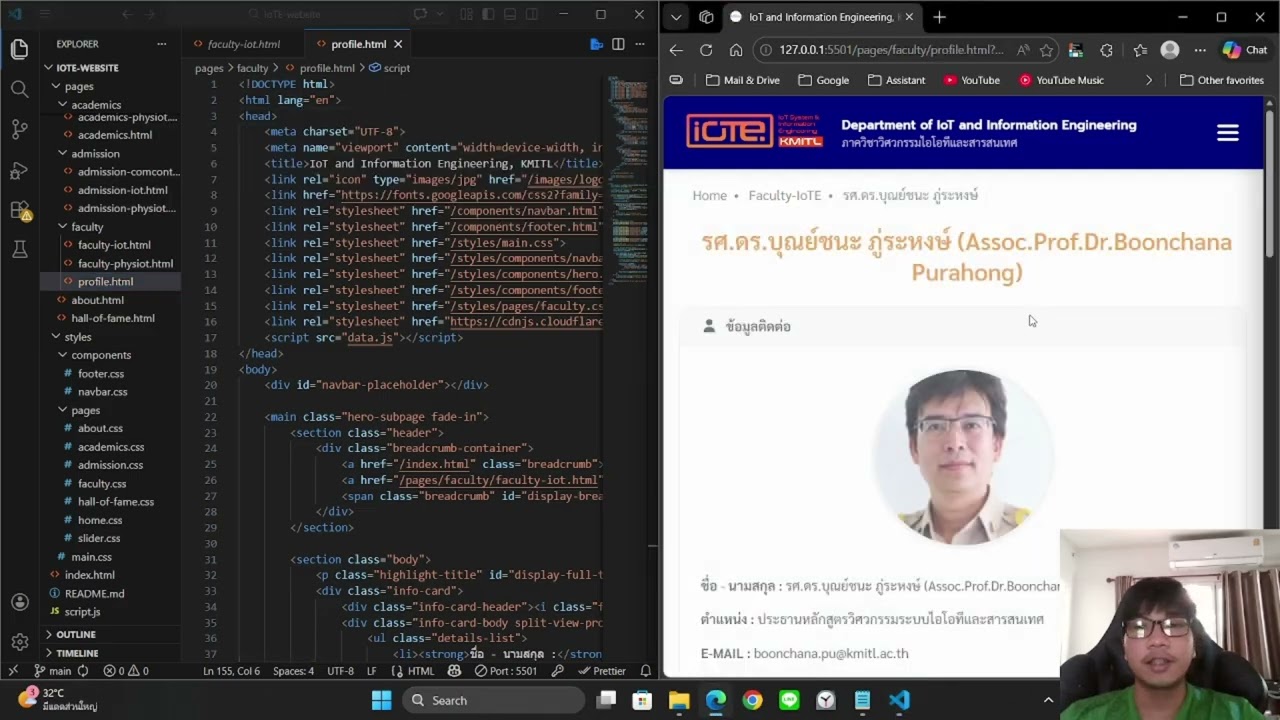Click the 'script' breadcrumb in editor

[390, 68]
